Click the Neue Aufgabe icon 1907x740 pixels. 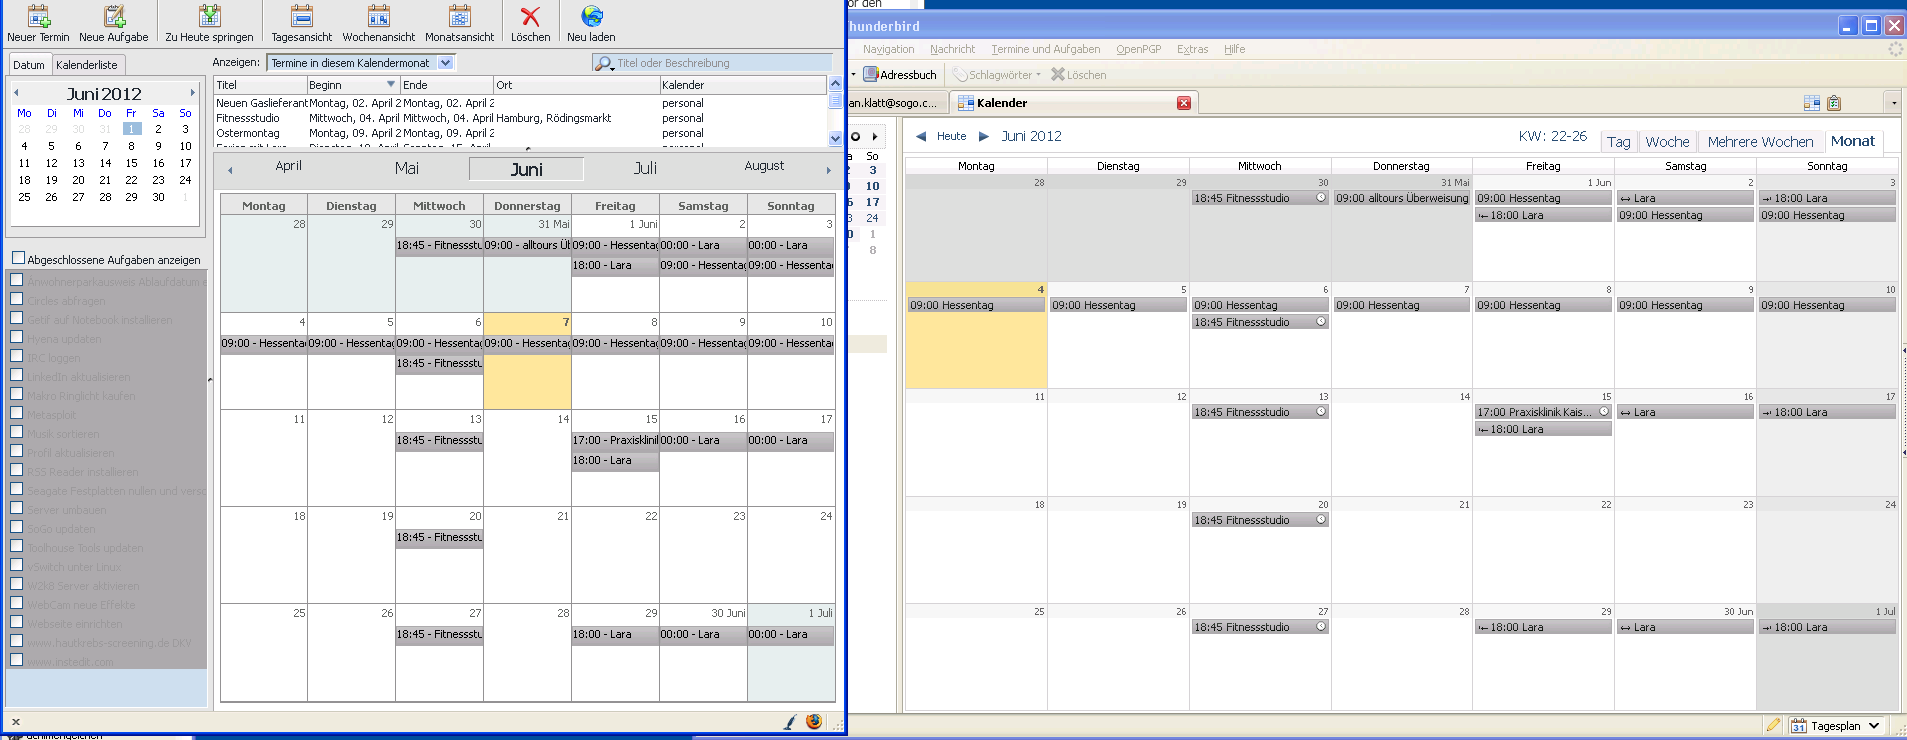click(x=114, y=17)
